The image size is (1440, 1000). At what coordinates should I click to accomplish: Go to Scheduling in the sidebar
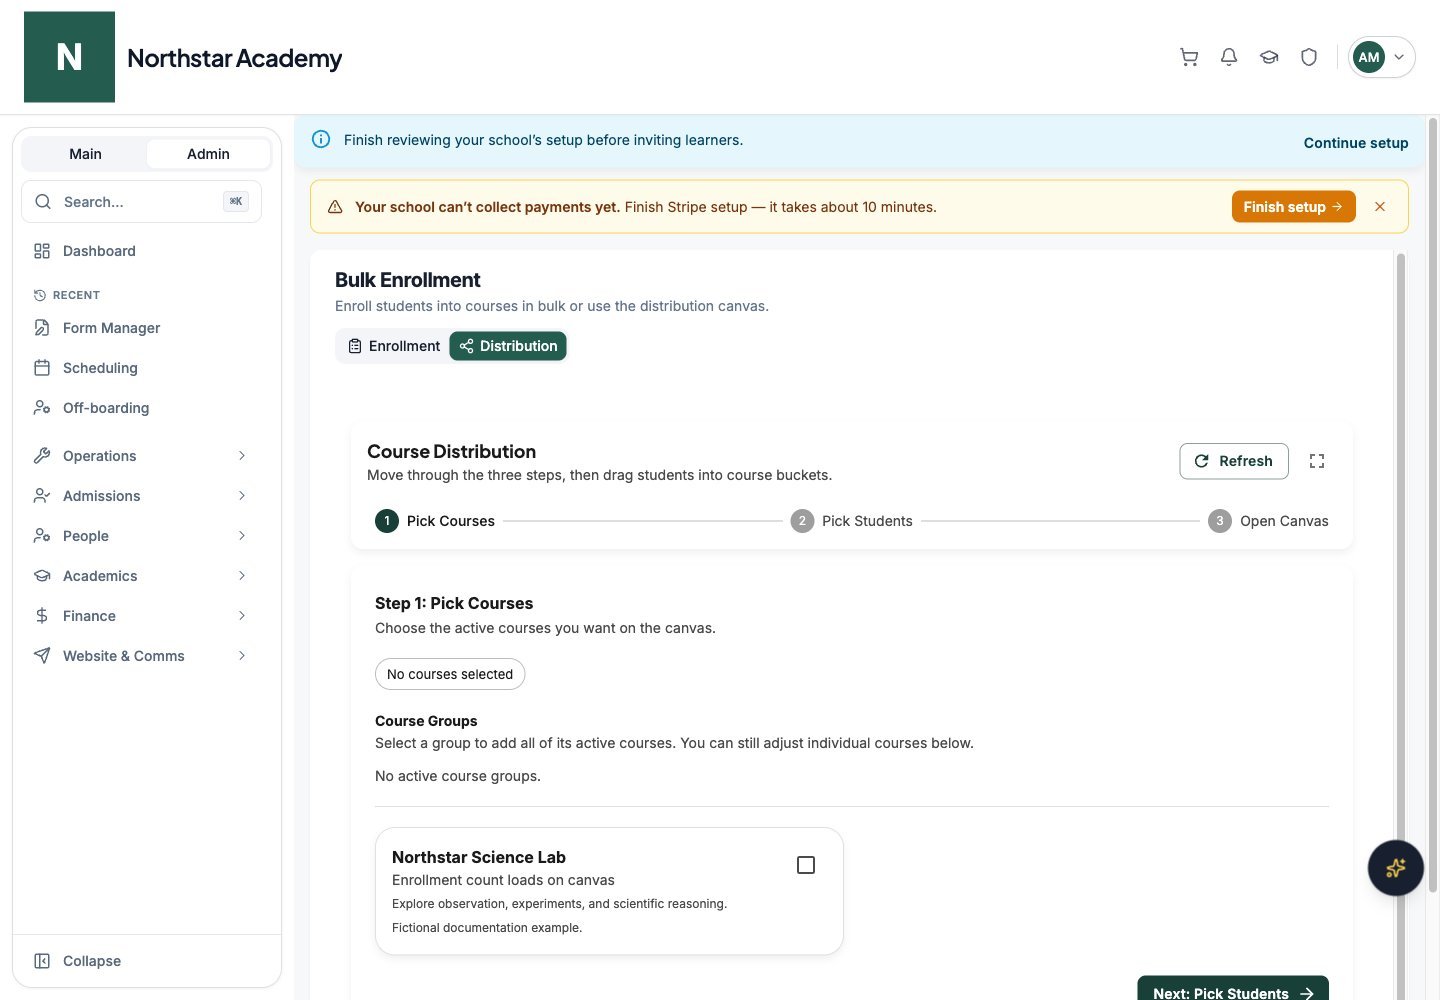point(141,368)
